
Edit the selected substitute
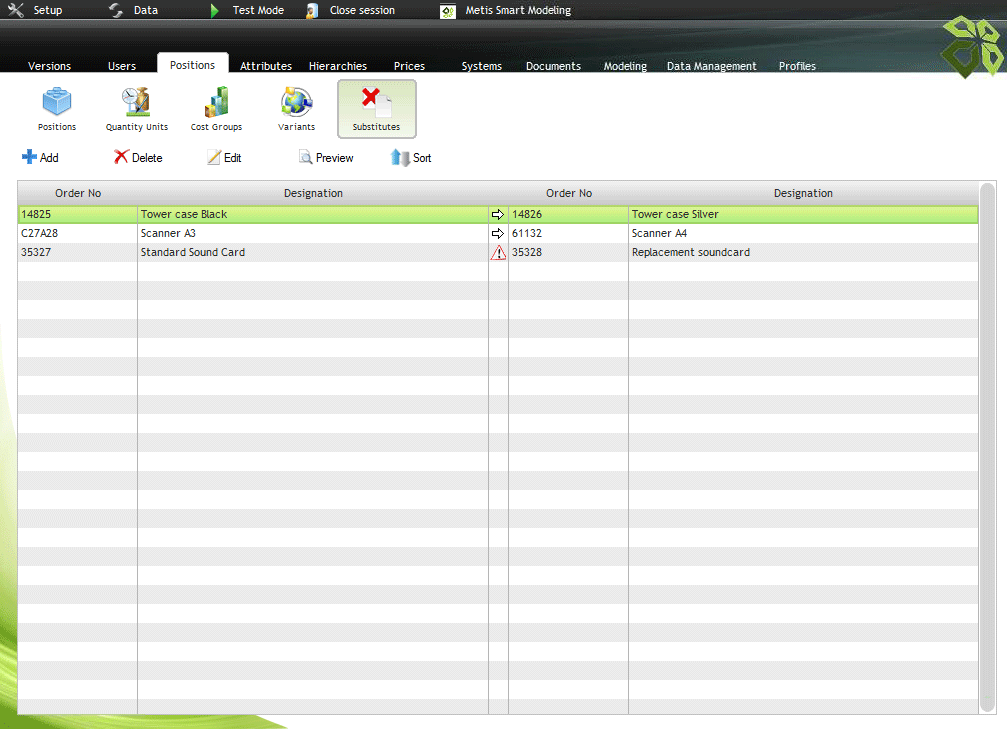point(224,158)
